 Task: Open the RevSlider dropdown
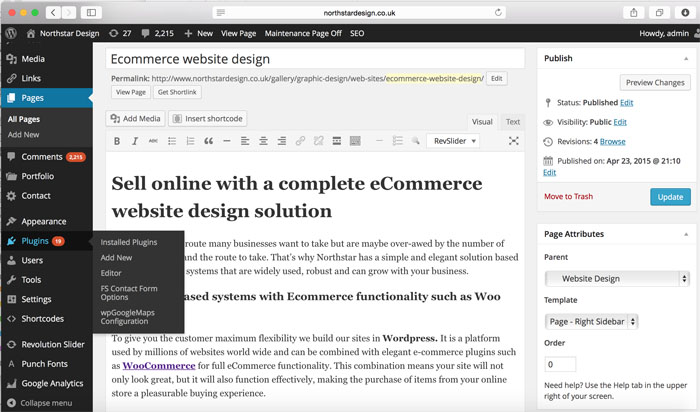(453, 141)
